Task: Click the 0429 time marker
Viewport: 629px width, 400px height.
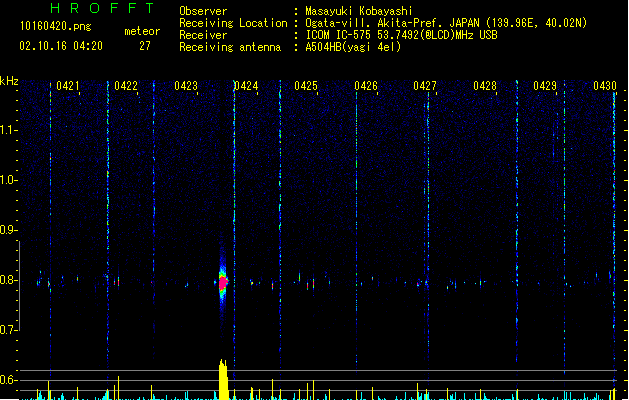Action: point(545,86)
